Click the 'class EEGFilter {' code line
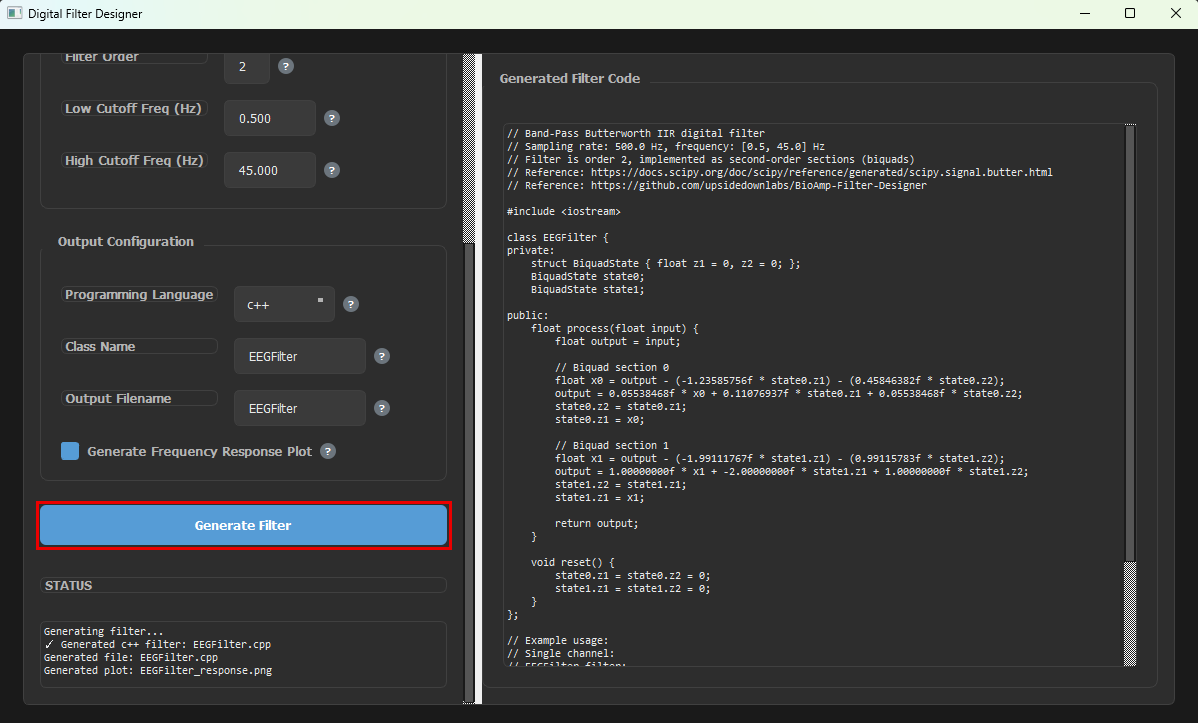The image size is (1198, 723). 558,238
